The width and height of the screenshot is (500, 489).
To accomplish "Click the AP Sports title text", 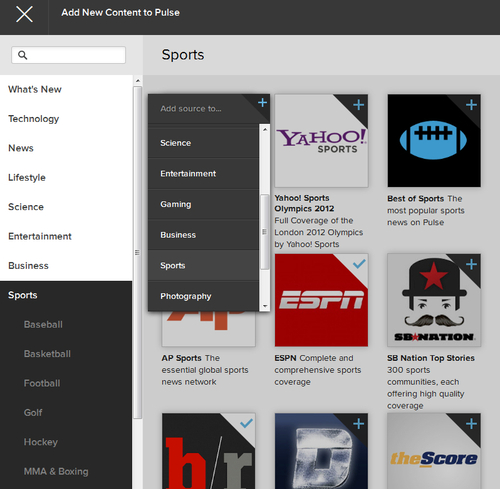I will coord(181,358).
